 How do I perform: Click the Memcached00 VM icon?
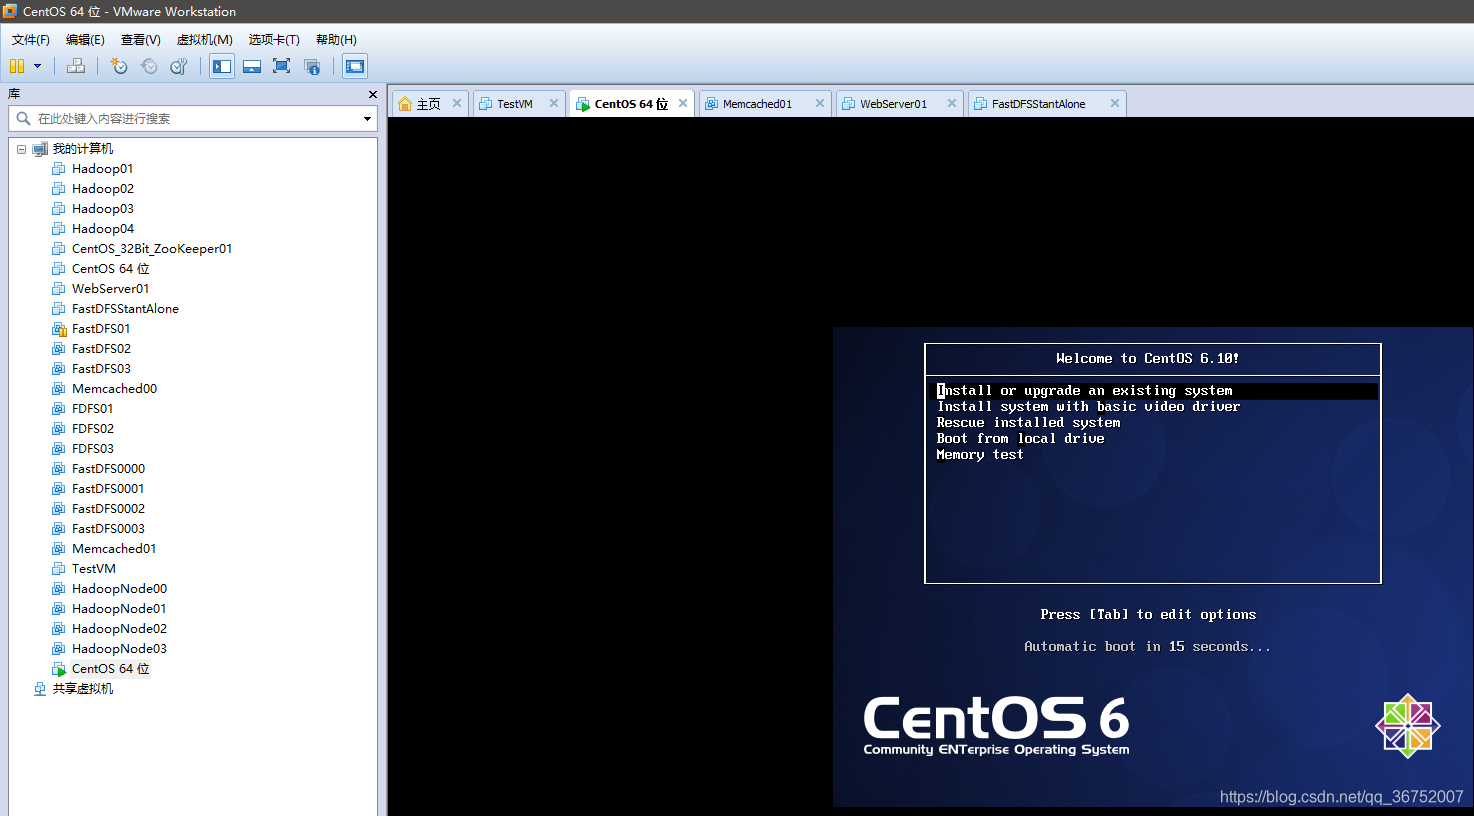pos(59,389)
